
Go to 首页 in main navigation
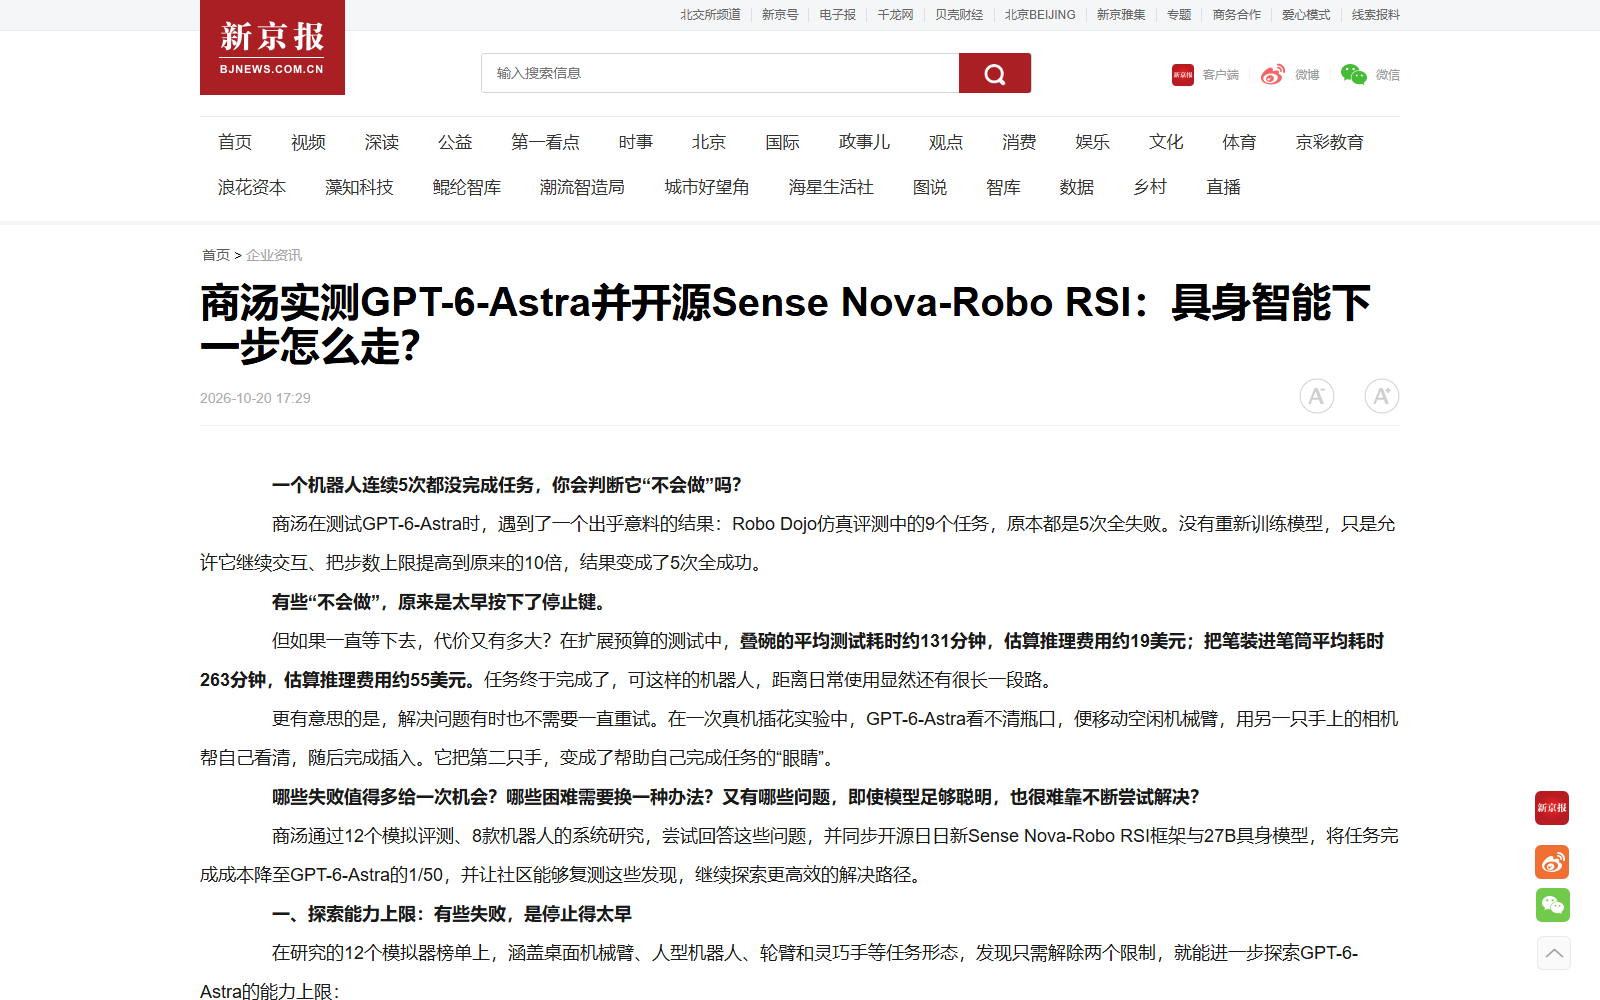pyautogui.click(x=235, y=142)
